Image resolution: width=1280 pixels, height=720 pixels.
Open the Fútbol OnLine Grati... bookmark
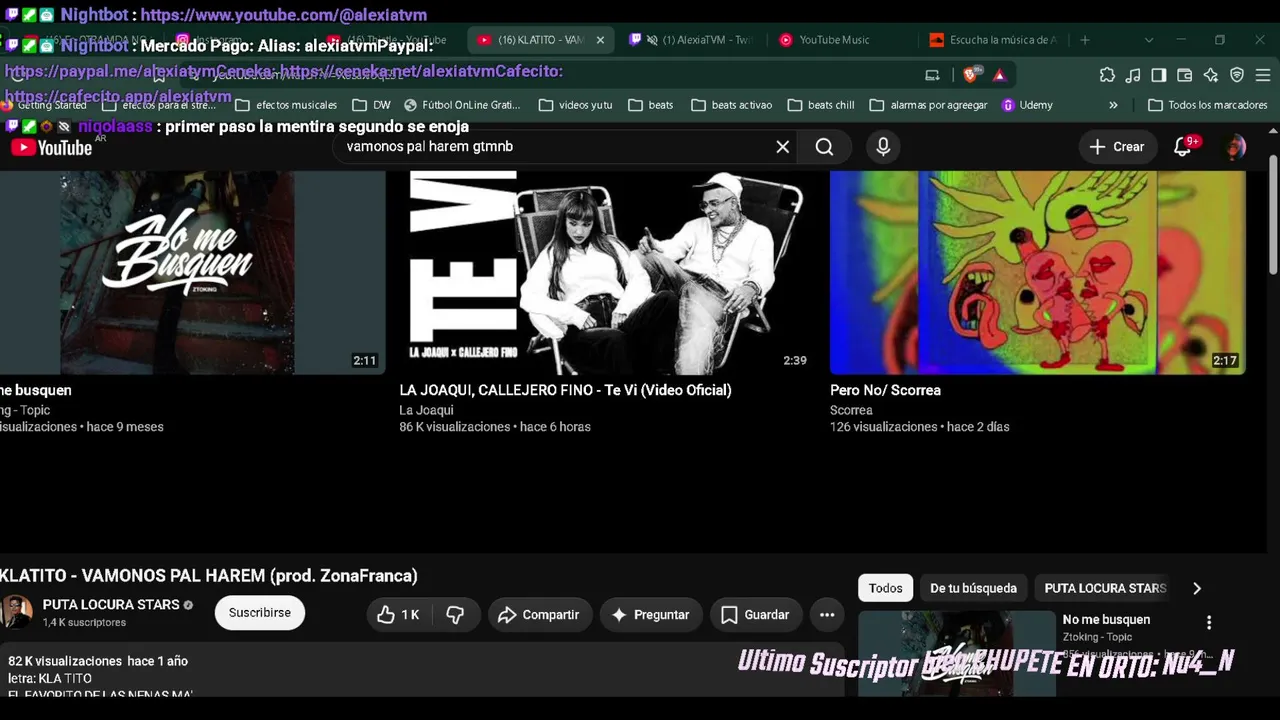tap(462, 105)
